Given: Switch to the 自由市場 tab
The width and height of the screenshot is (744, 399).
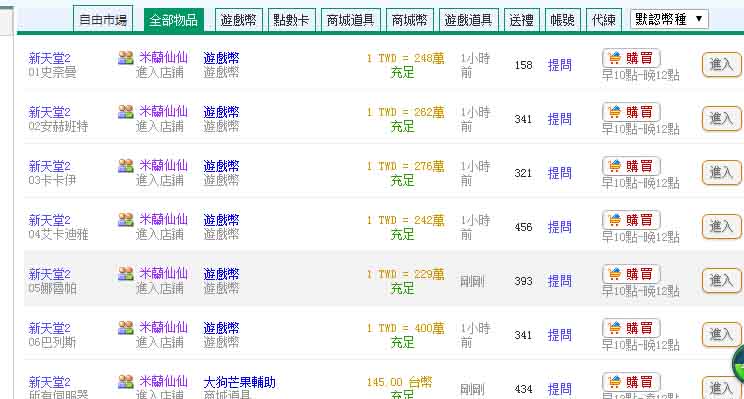Looking at the screenshot, I should point(103,19).
